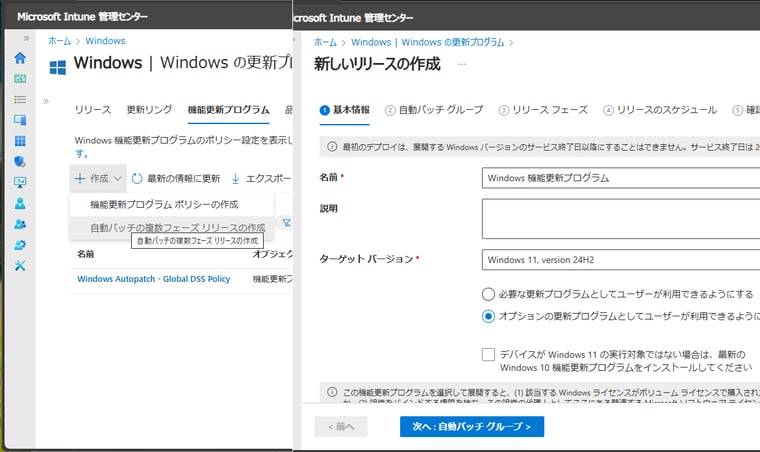Open Groups icon in left sidebar

coord(20,224)
